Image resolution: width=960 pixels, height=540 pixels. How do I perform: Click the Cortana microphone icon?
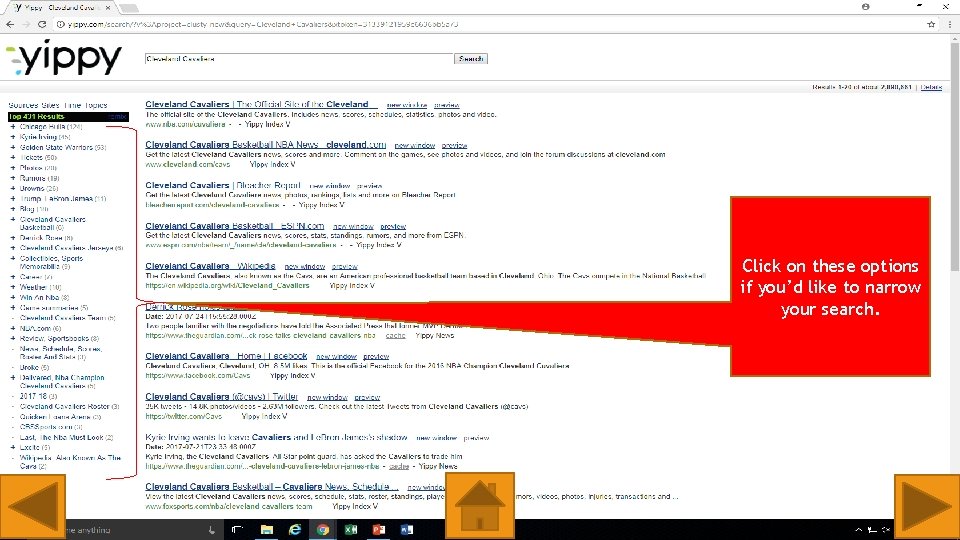tap(212, 530)
